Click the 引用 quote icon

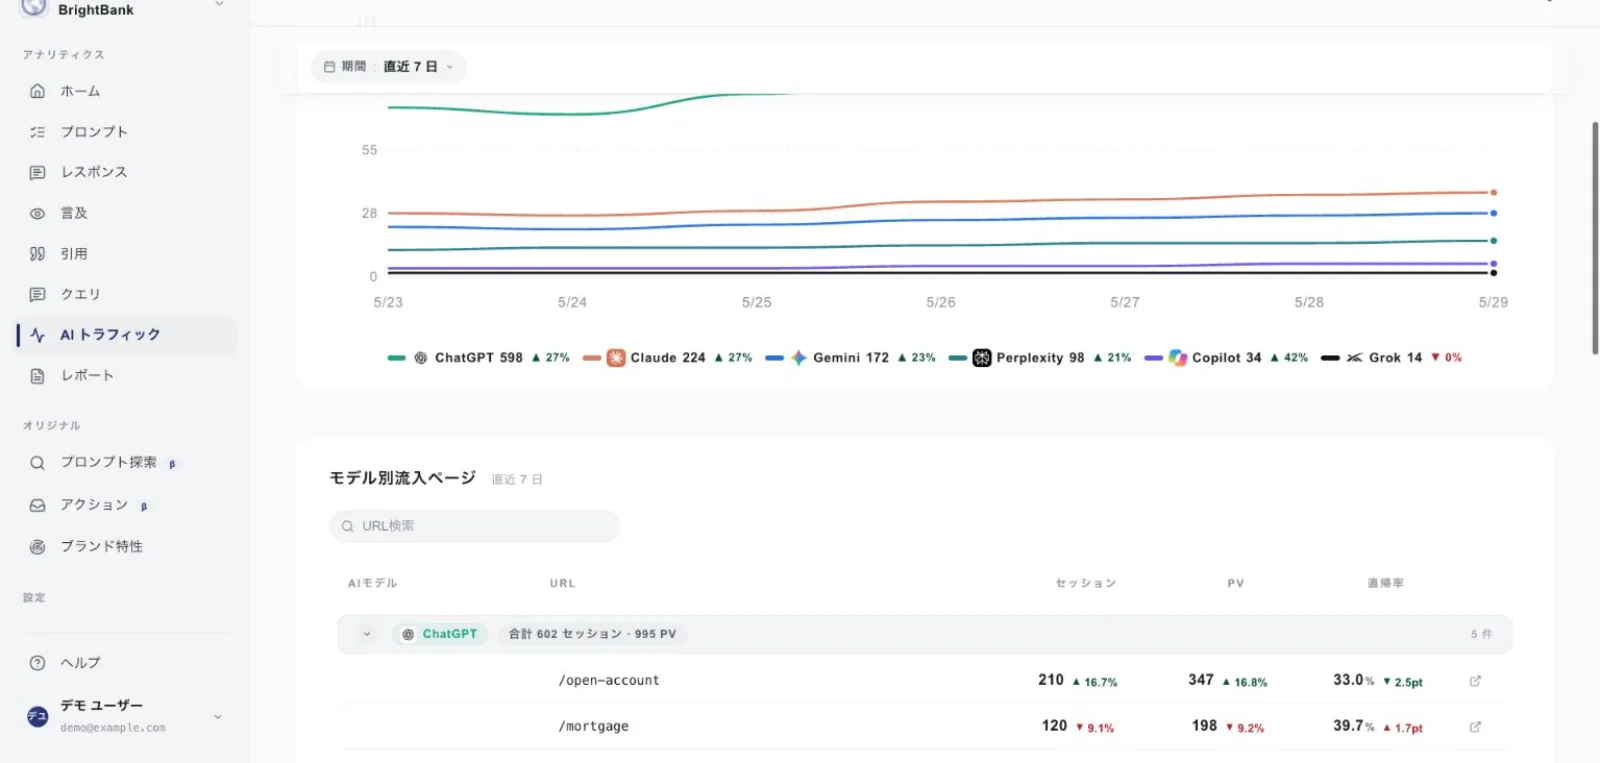pyautogui.click(x=37, y=254)
